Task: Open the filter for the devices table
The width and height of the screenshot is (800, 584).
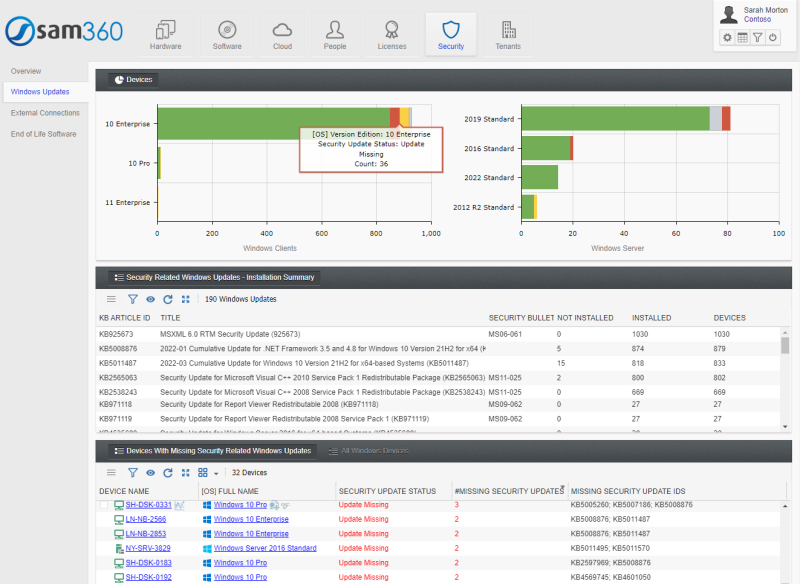Action: click(132, 472)
